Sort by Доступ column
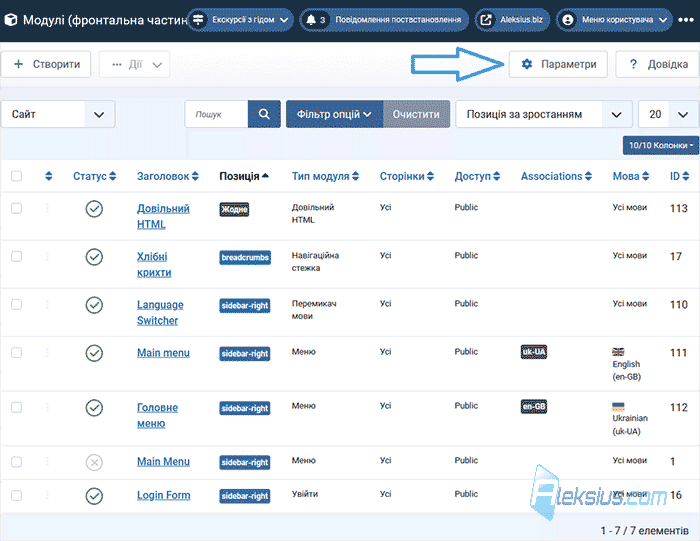This screenshot has width=700, height=541. pos(477,176)
